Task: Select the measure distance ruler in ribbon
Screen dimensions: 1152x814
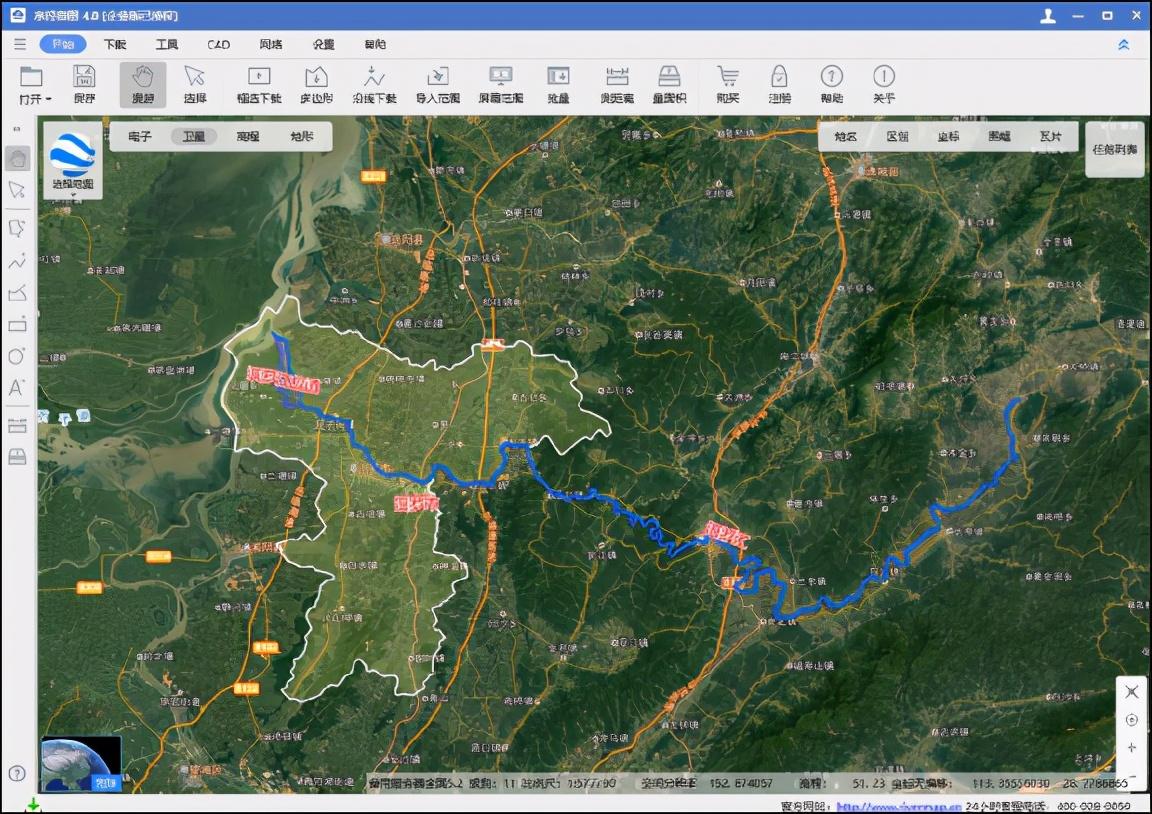Action: click(x=617, y=76)
